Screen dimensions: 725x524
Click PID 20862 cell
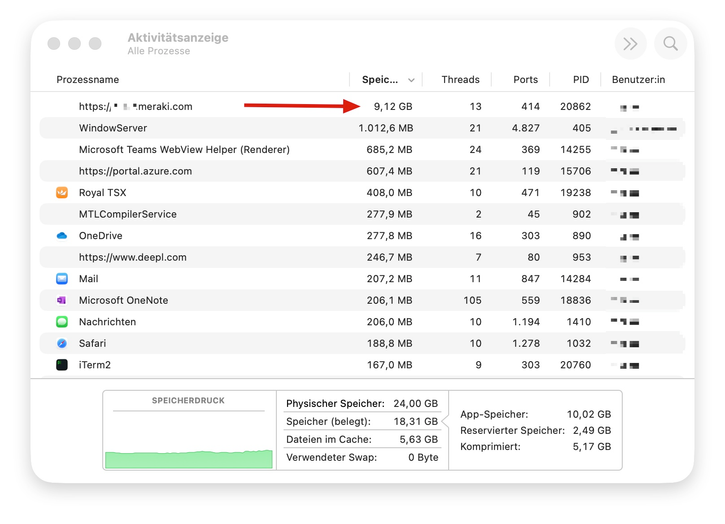[575, 106]
